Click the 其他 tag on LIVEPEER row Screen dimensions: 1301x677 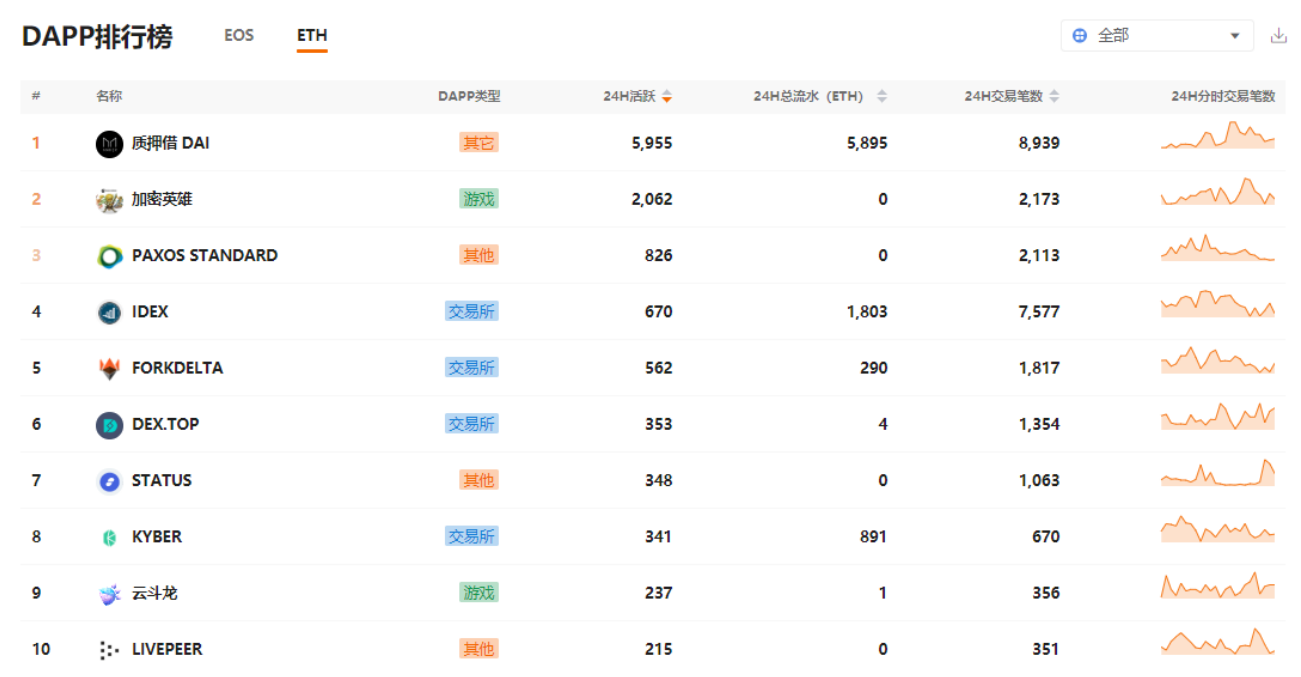pos(478,649)
